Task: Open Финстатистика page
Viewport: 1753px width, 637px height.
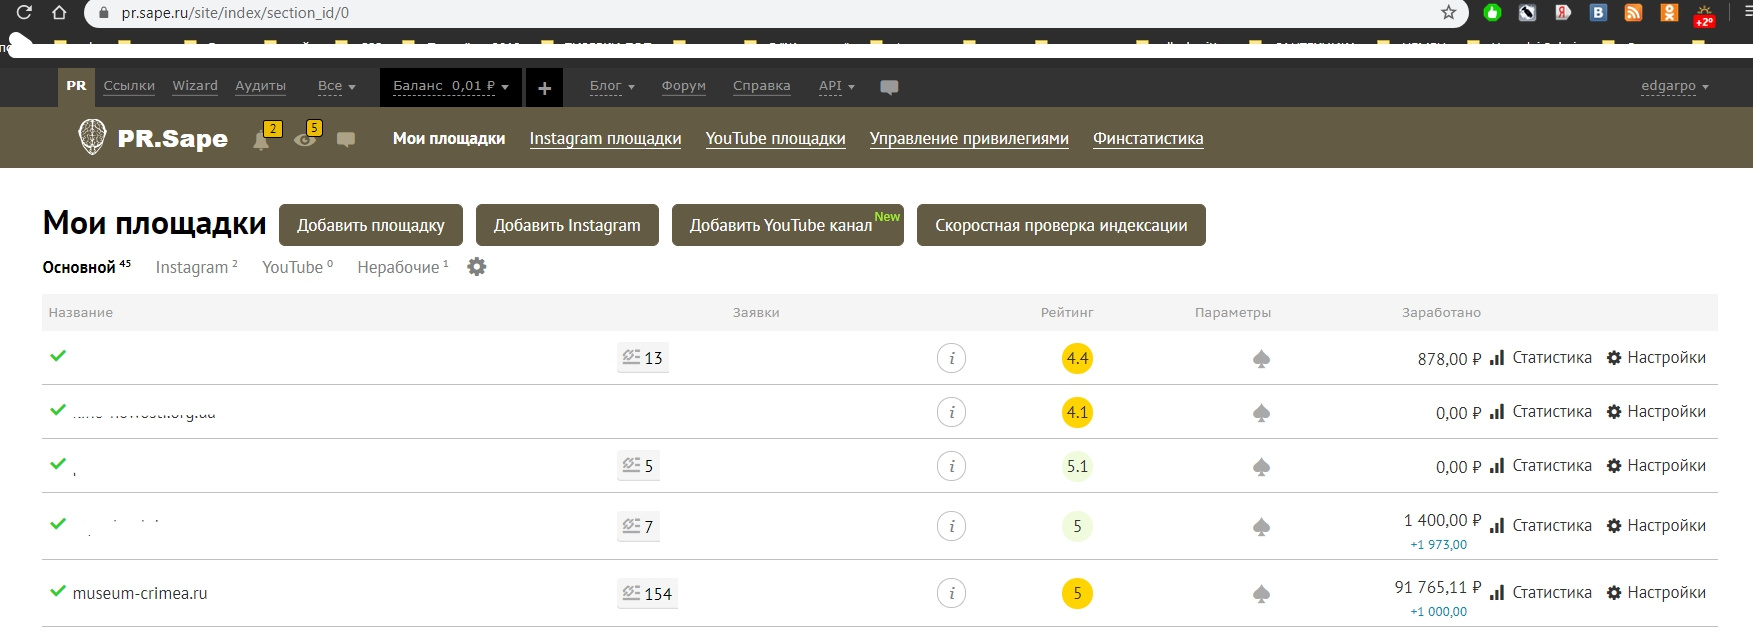Action: click(x=1148, y=138)
